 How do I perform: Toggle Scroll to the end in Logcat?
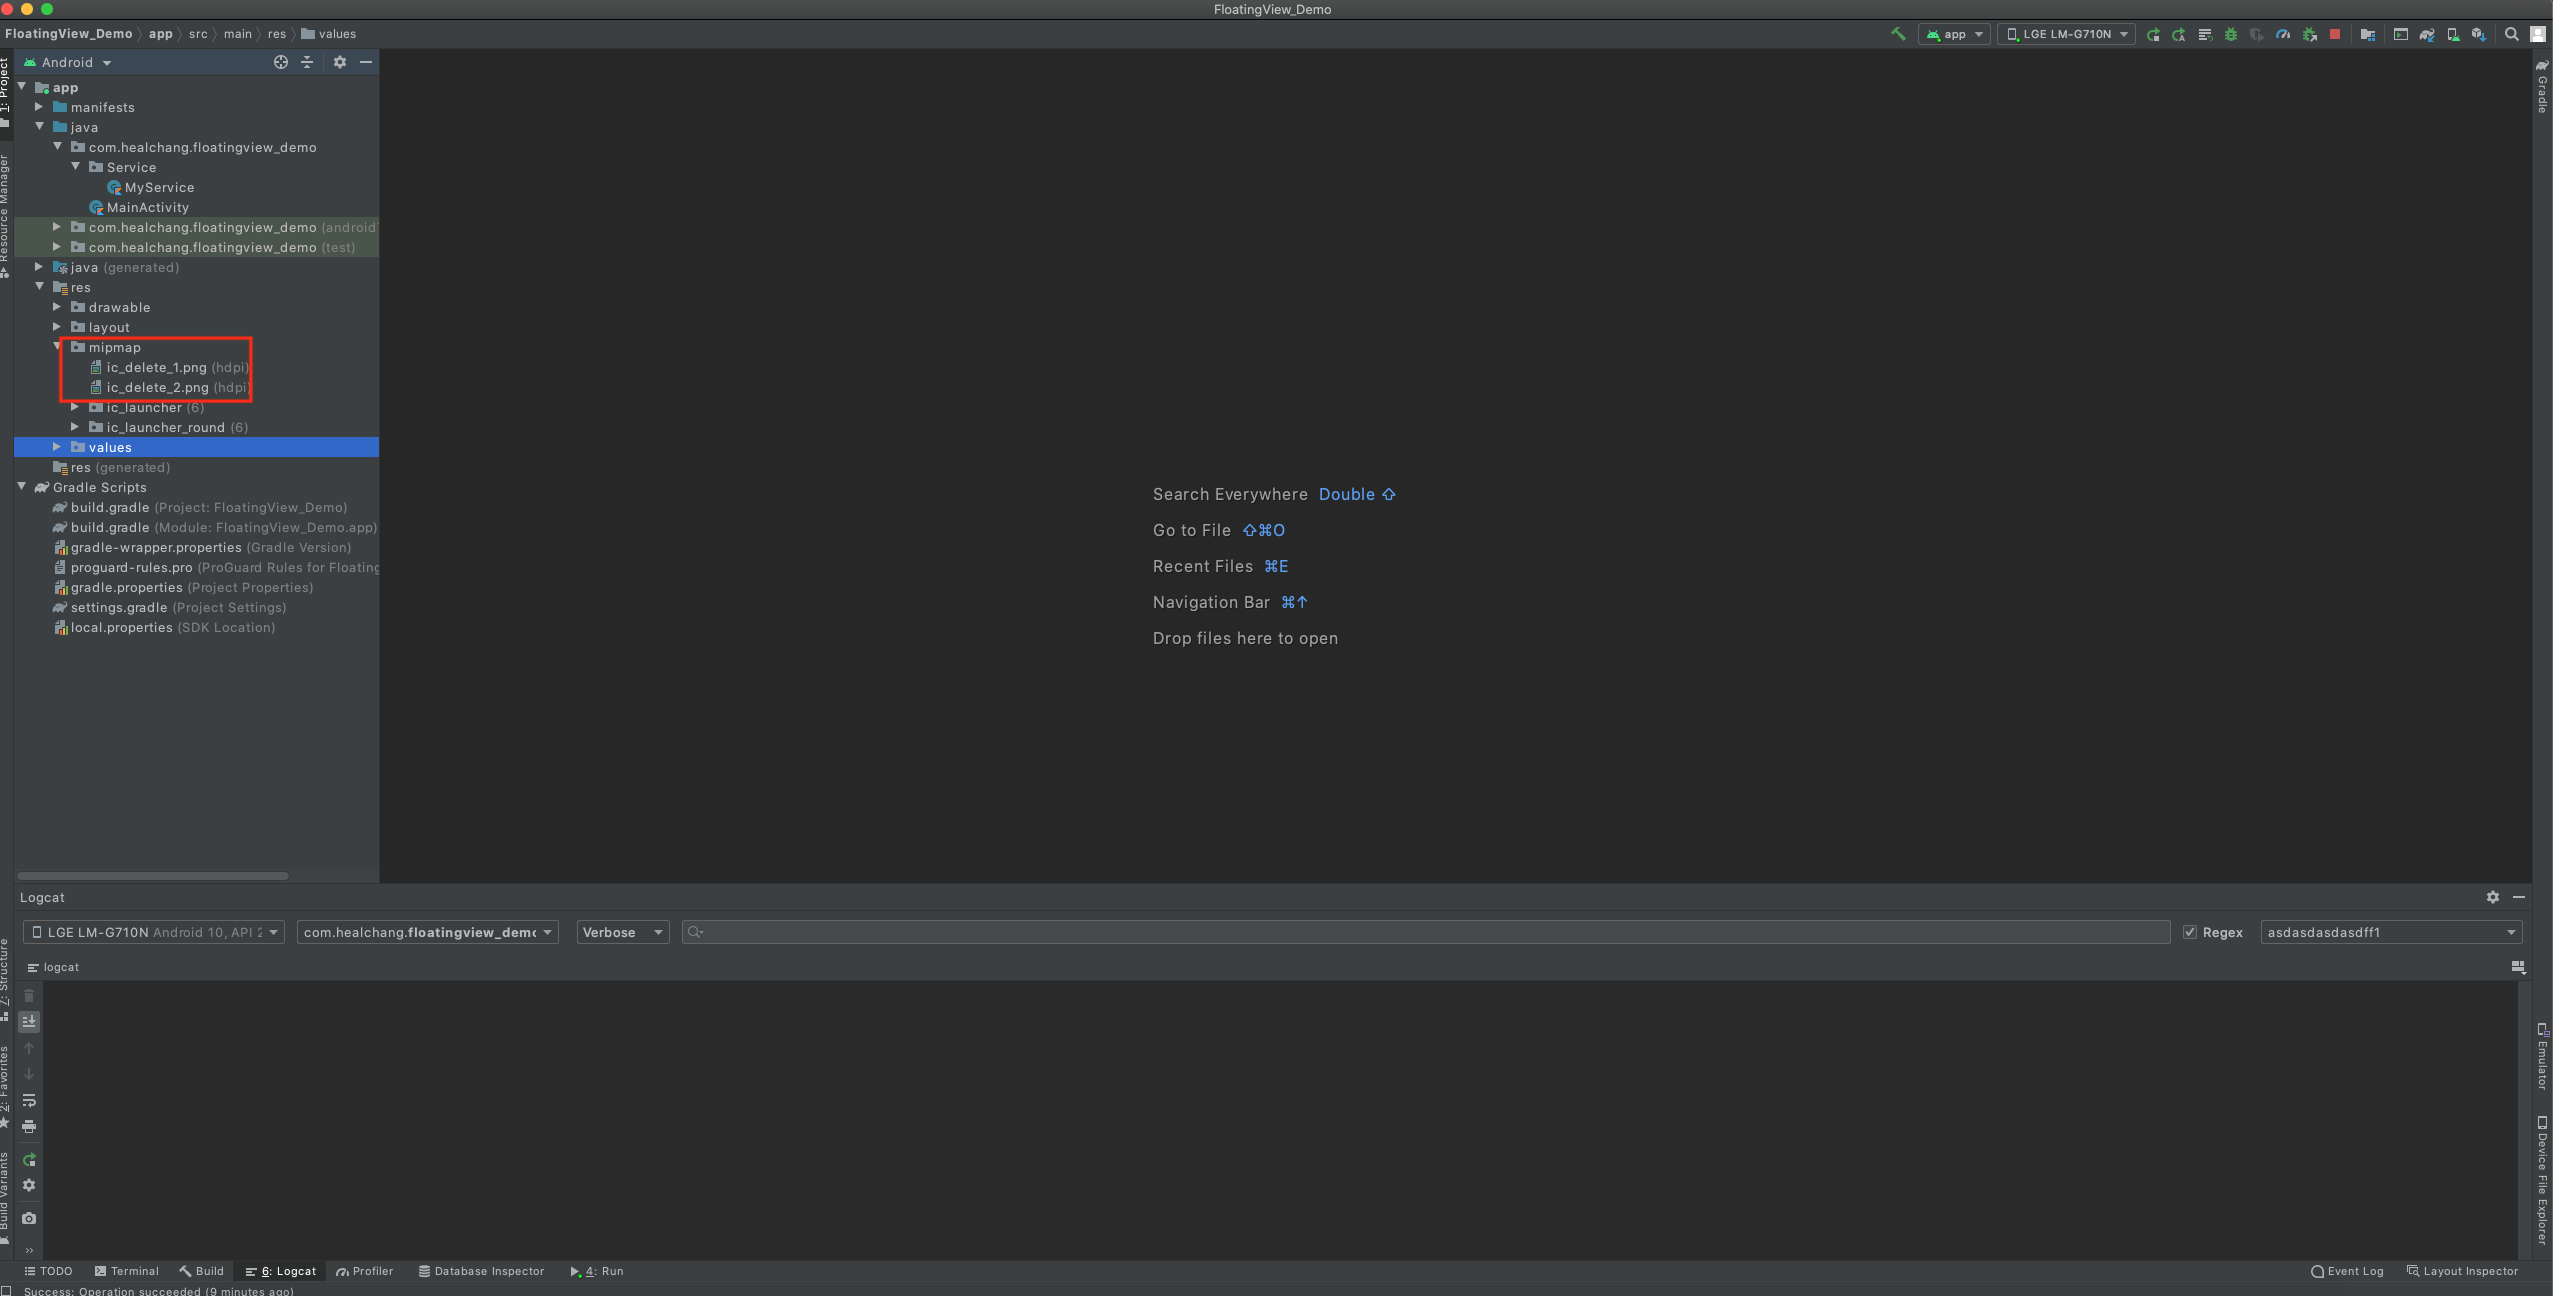[29, 1021]
